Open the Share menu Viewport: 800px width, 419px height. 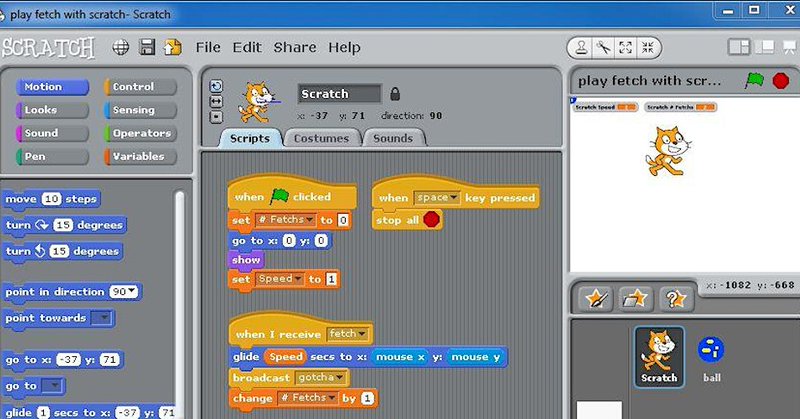pos(295,47)
